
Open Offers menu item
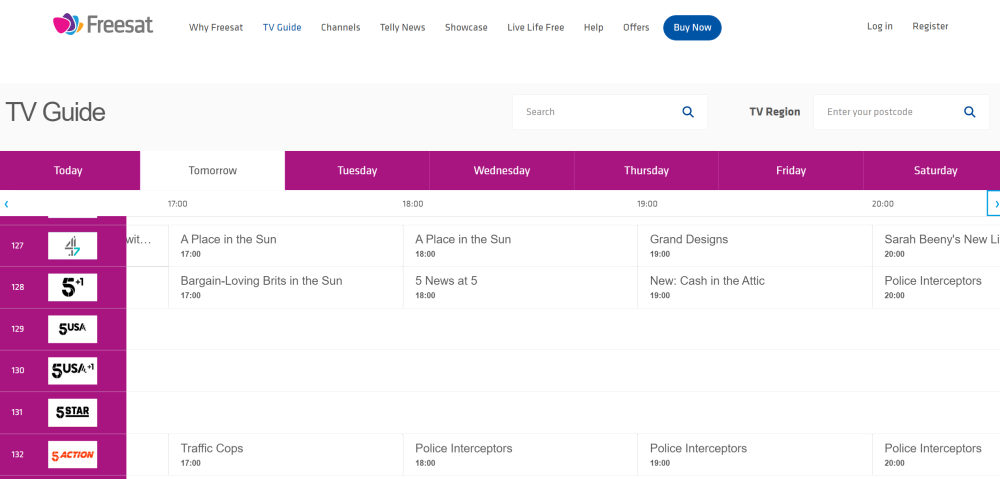(x=636, y=27)
